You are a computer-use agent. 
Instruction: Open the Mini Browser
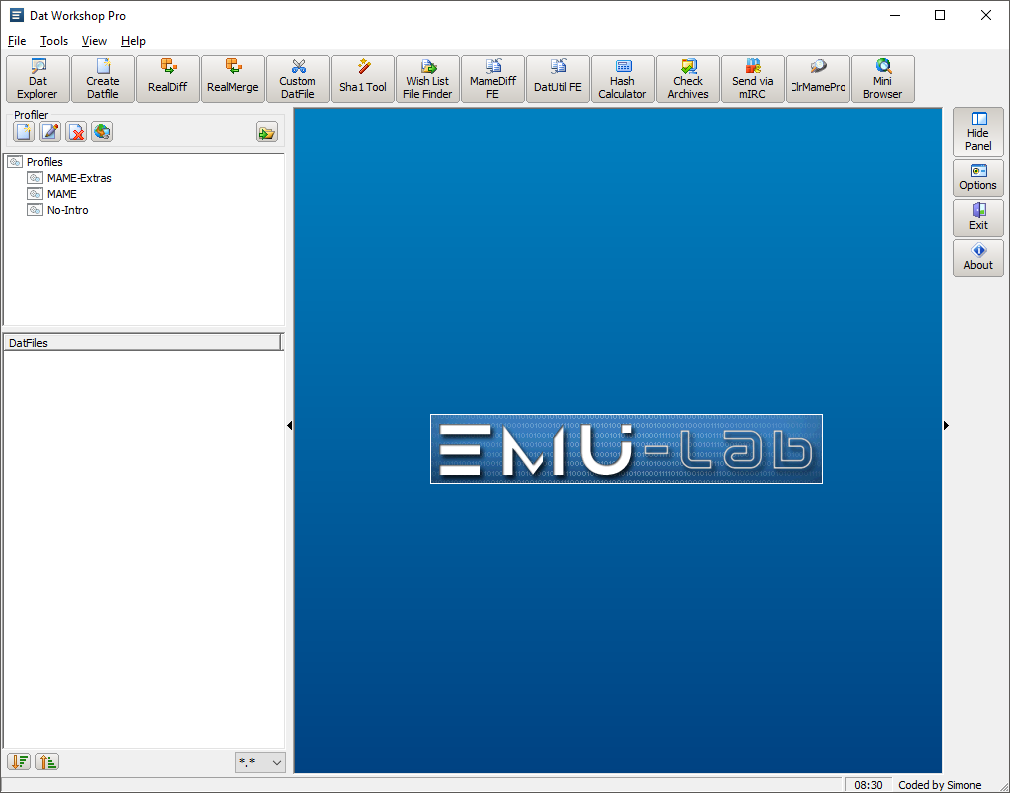(x=883, y=79)
